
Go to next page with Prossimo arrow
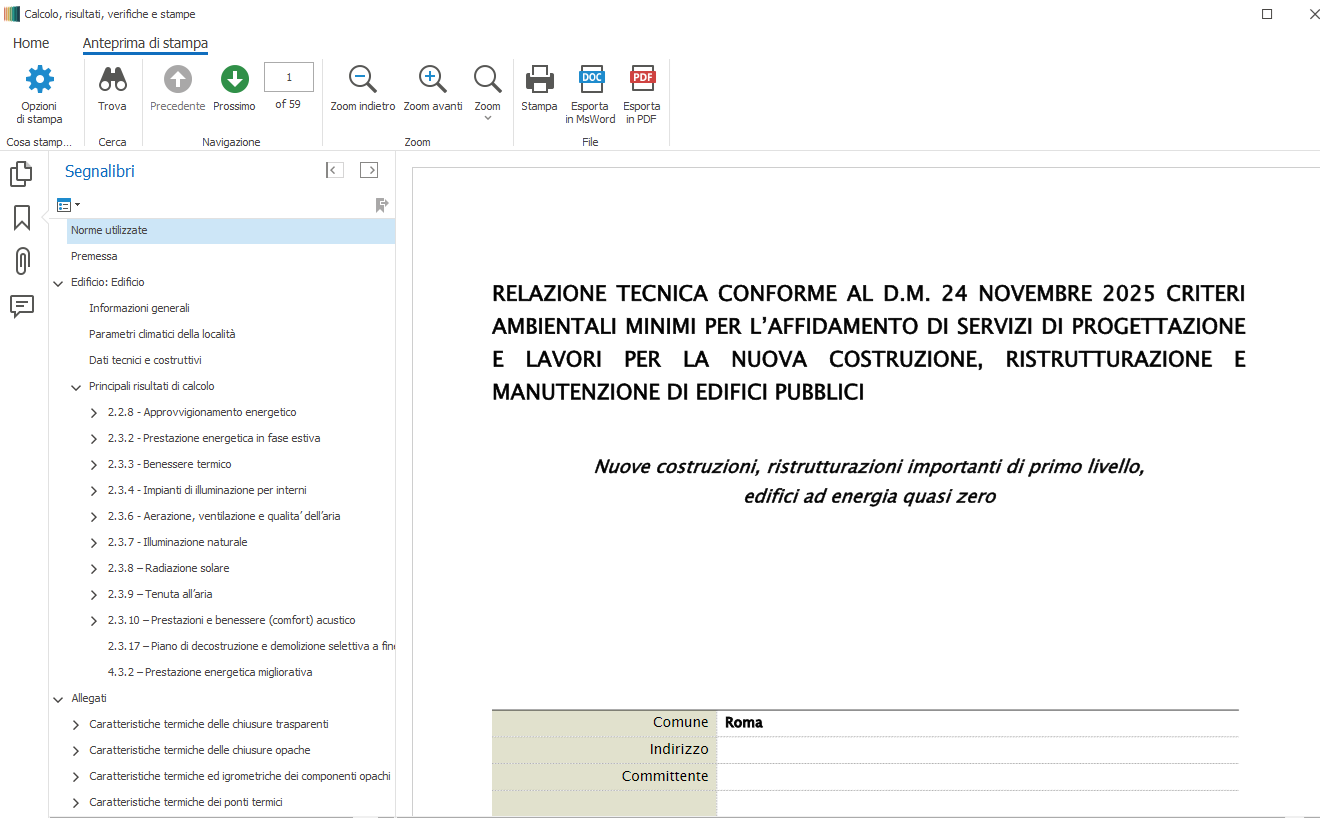tap(234, 80)
